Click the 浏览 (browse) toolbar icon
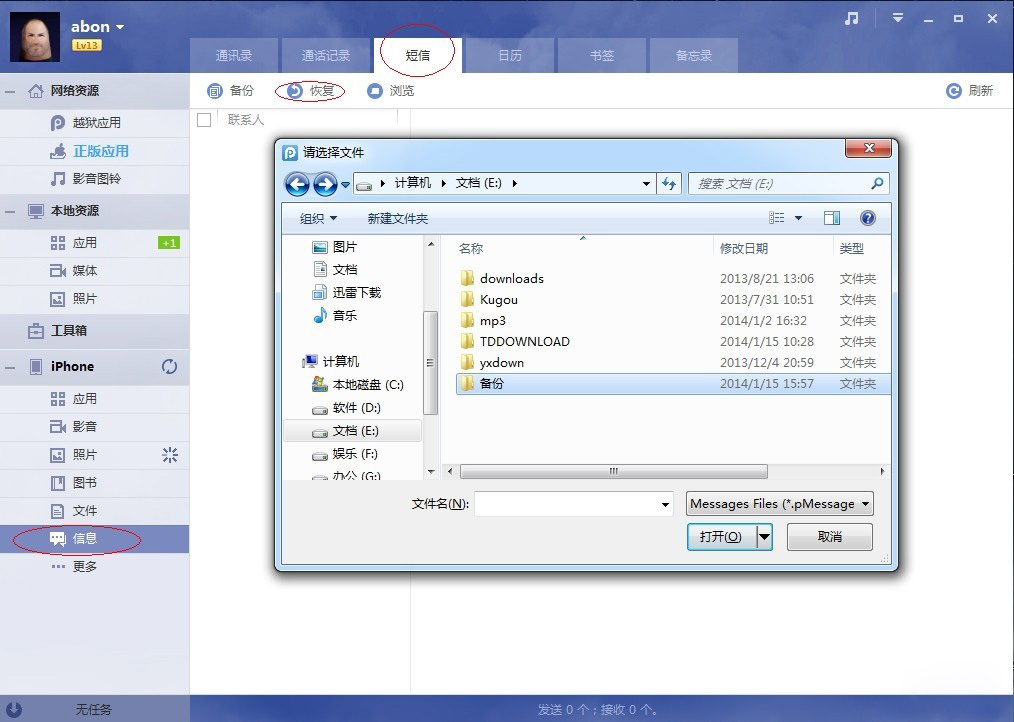 [x=375, y=91]
